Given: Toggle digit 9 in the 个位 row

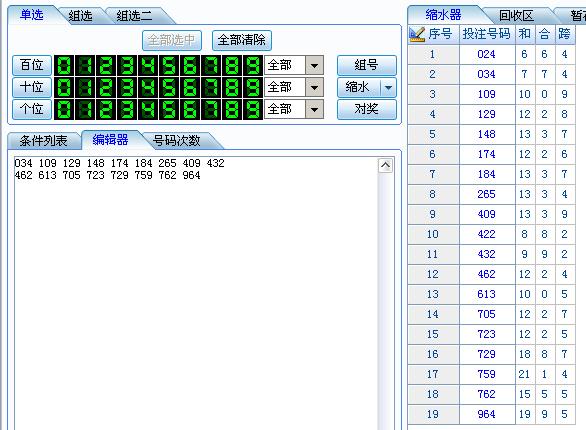Looking at the screenshot, I should tap(253, 110).
